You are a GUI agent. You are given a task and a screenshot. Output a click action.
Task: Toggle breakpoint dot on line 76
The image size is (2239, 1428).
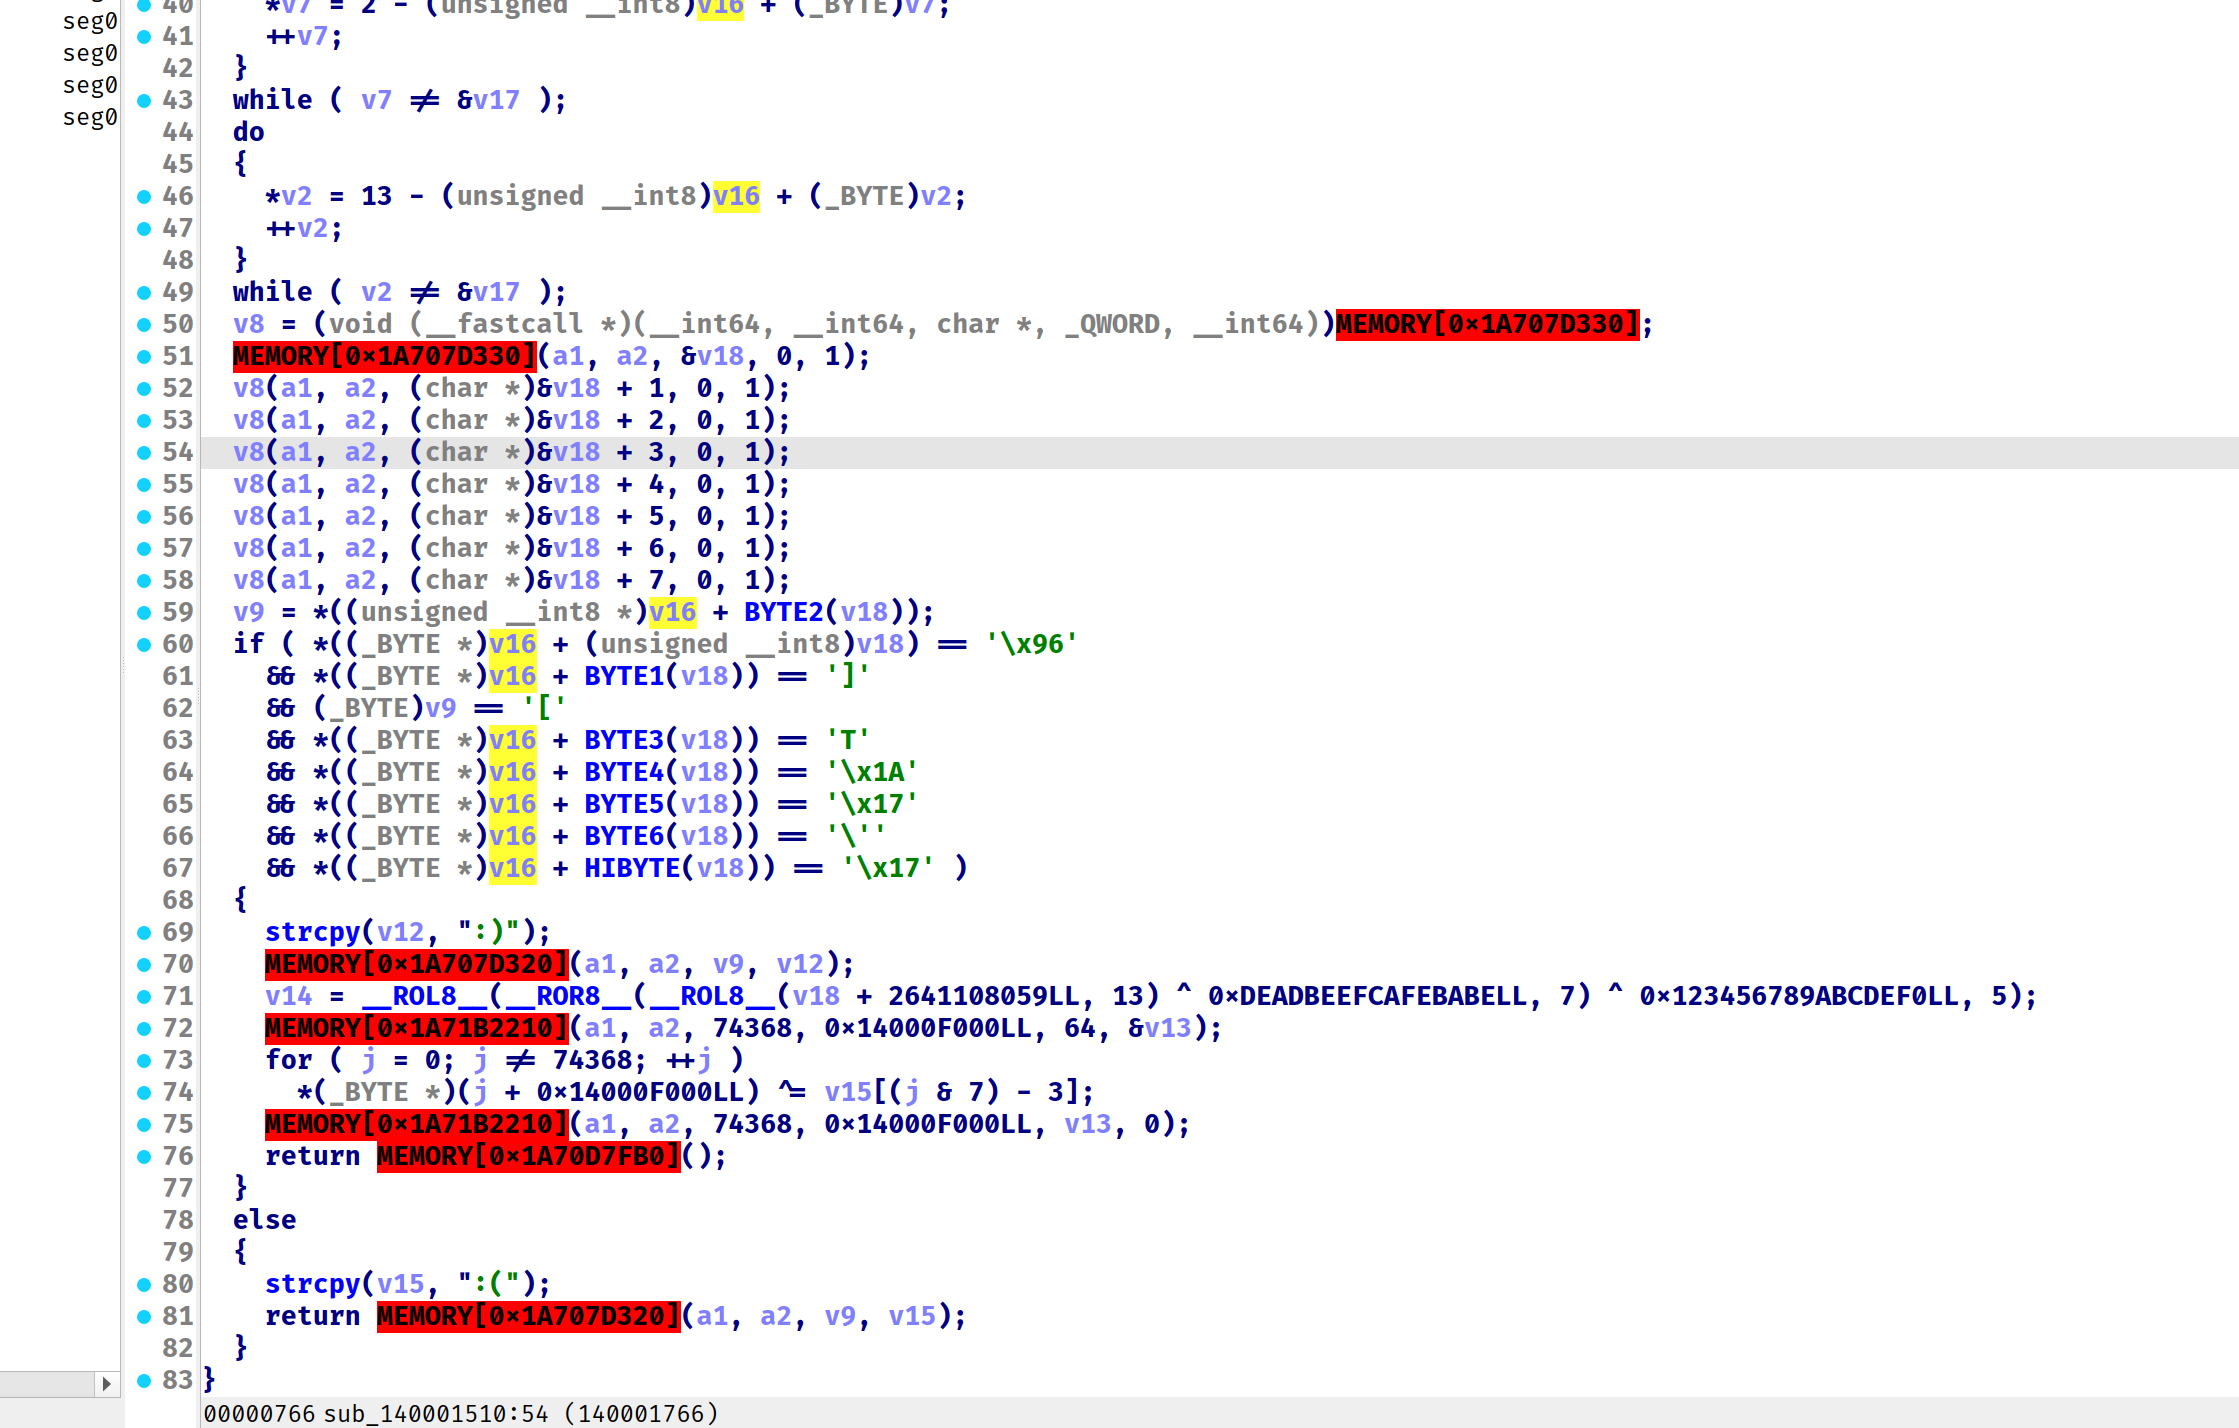144,1156
